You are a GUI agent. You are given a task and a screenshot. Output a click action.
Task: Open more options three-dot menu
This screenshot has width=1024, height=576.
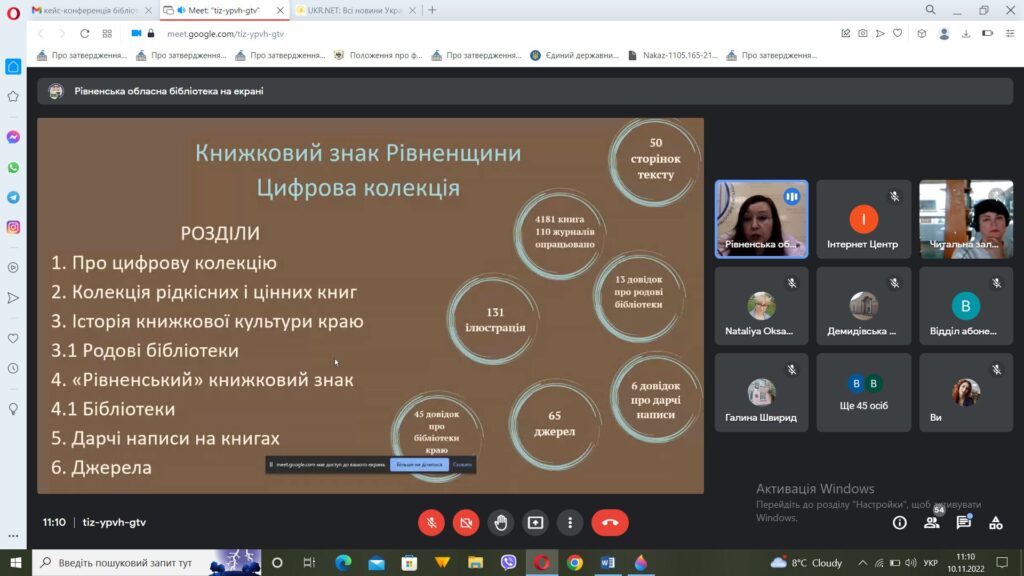click(x=570, y=522)
